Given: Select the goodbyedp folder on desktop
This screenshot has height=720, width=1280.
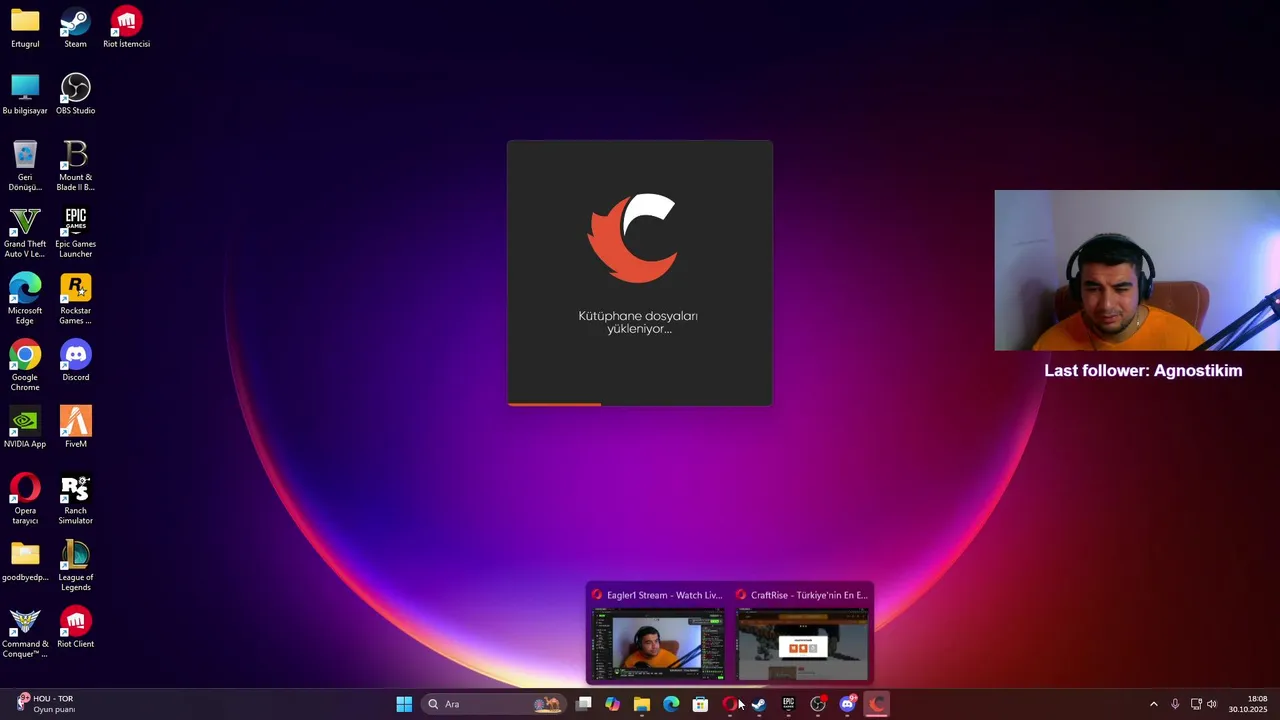Looking at the screenshot, I should point(25,561).
